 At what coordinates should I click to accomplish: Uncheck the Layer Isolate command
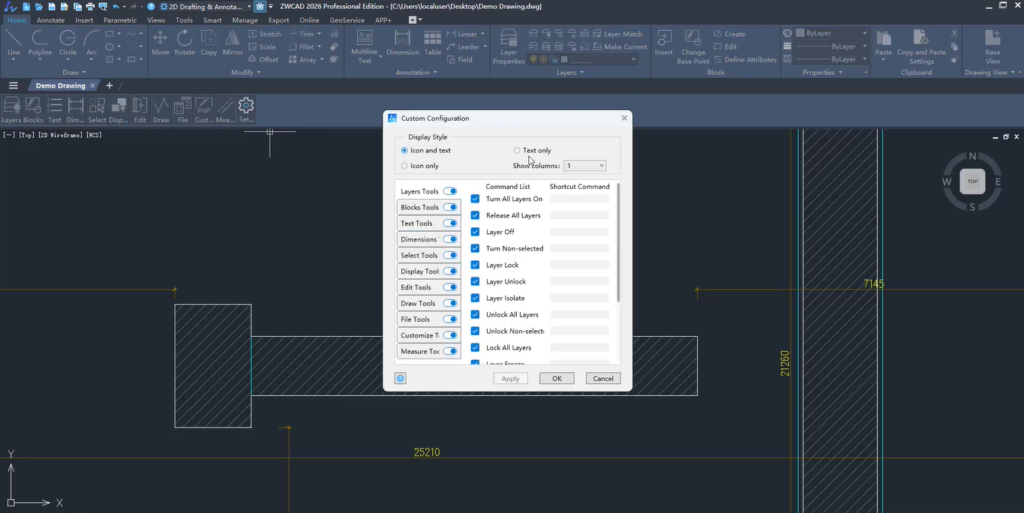pyautogui.click(x=475, y=298)
